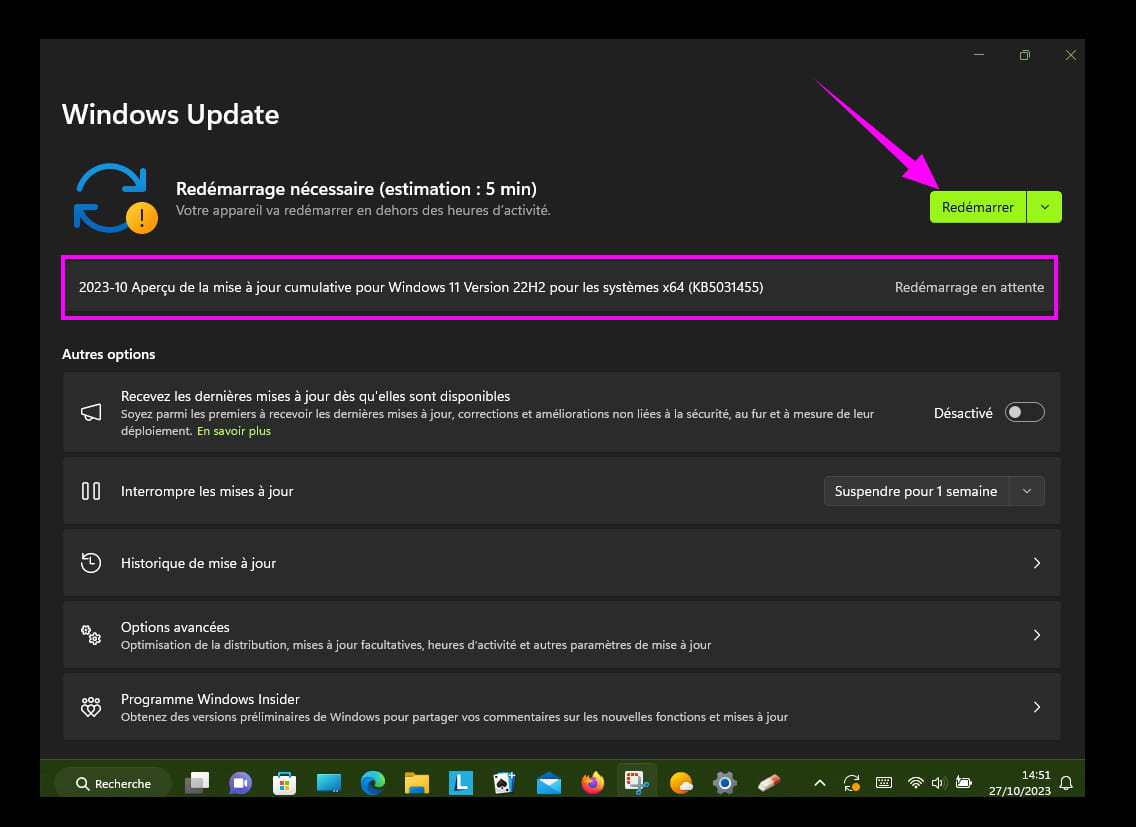The width and height of the screenshot is (1136, 827).
Task: Click the touch keyboard tray icon
Action: tap(884, 783)
